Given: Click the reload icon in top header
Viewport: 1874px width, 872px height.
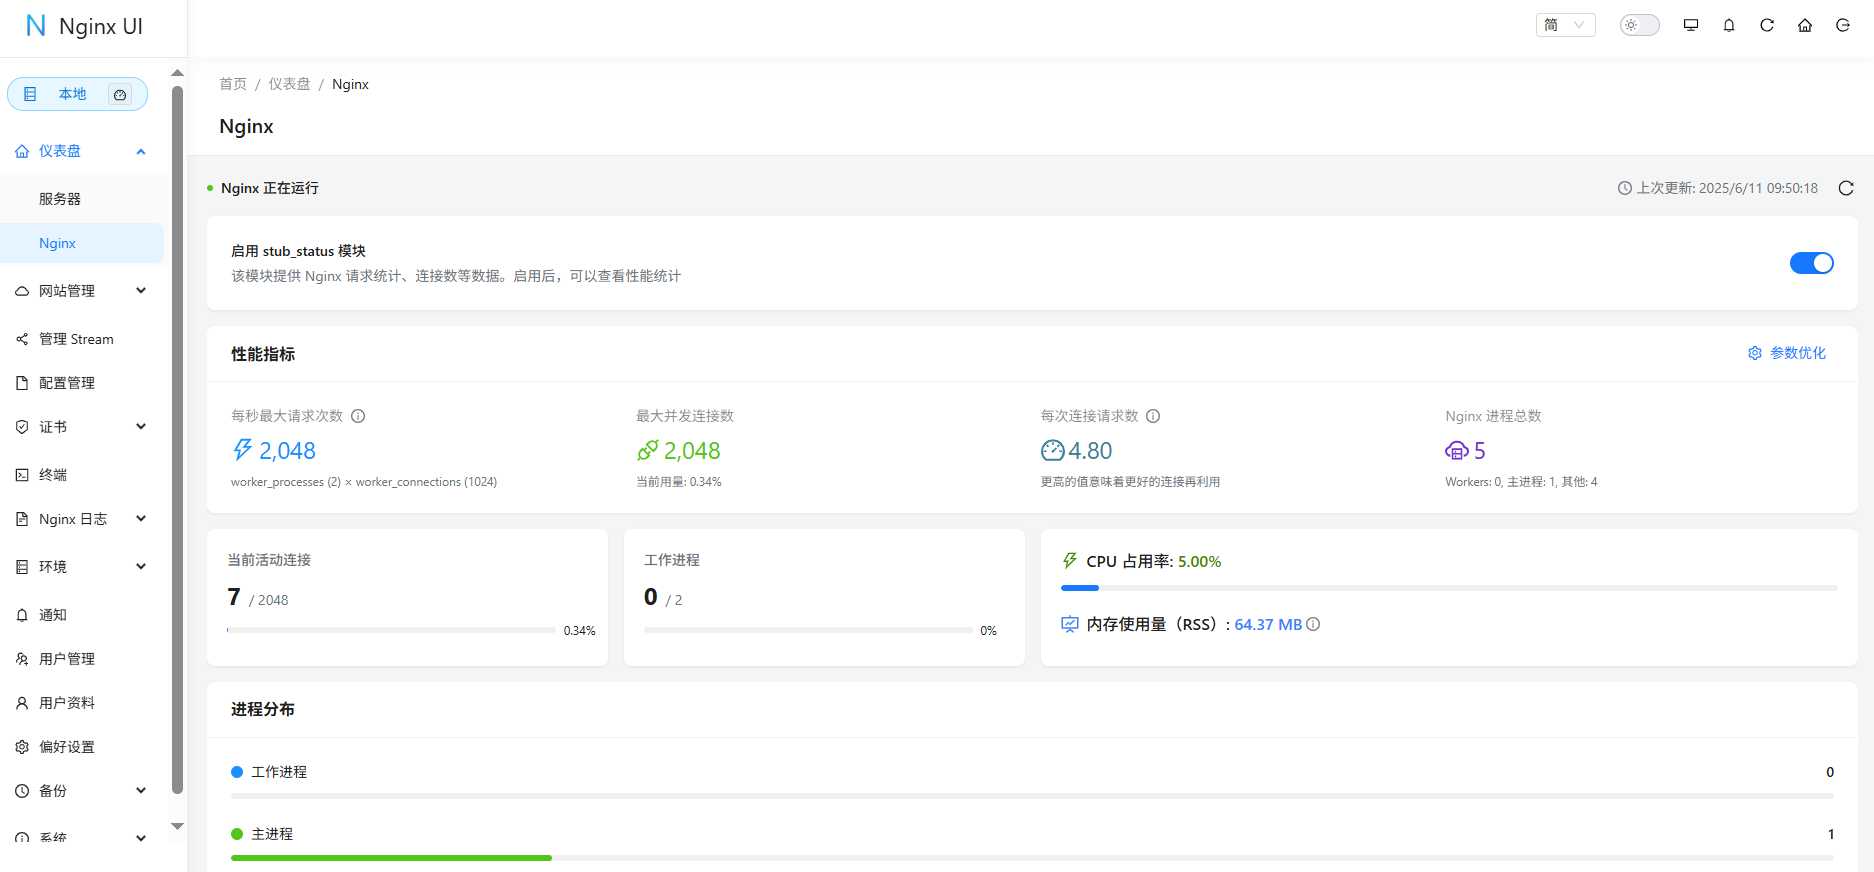Looking at the screenshot, I should (x=1767, y=25).
